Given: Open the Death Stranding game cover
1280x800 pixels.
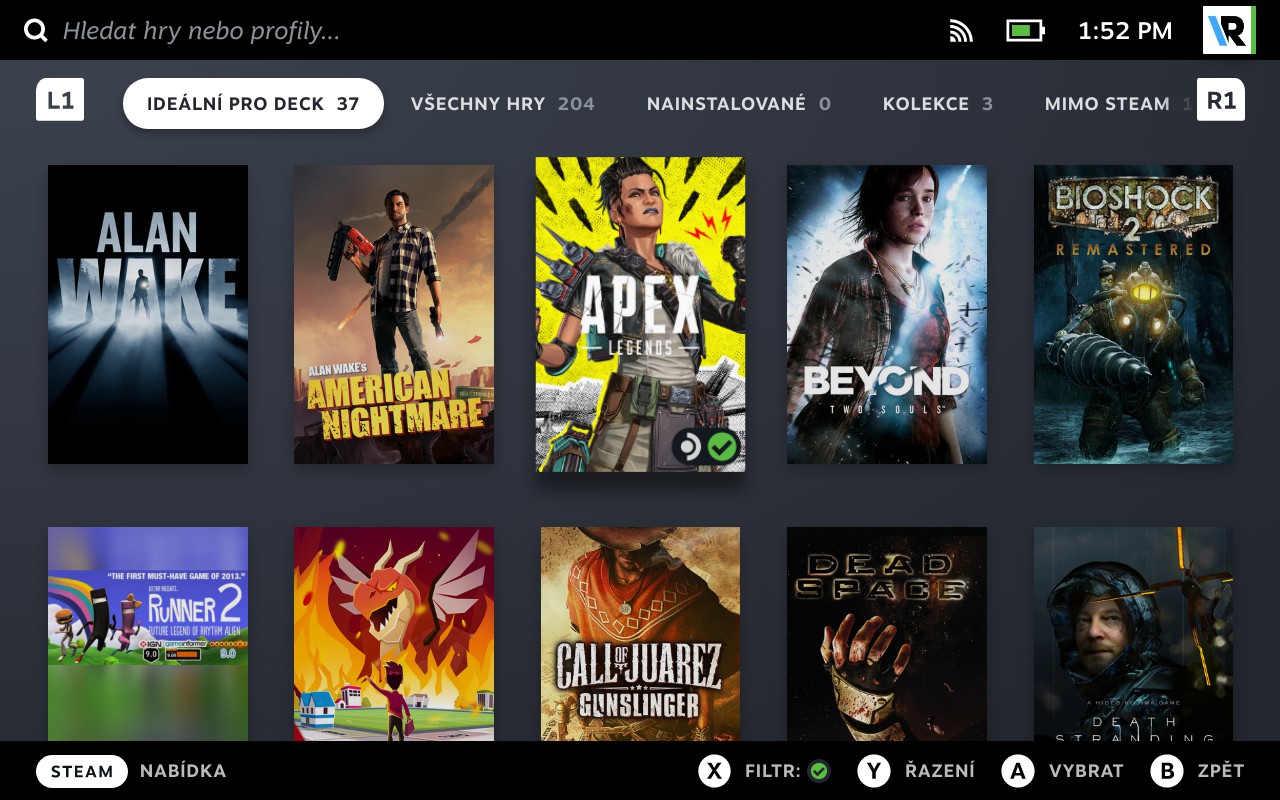Looking at the screenshot, I should tap(1133, 634).
